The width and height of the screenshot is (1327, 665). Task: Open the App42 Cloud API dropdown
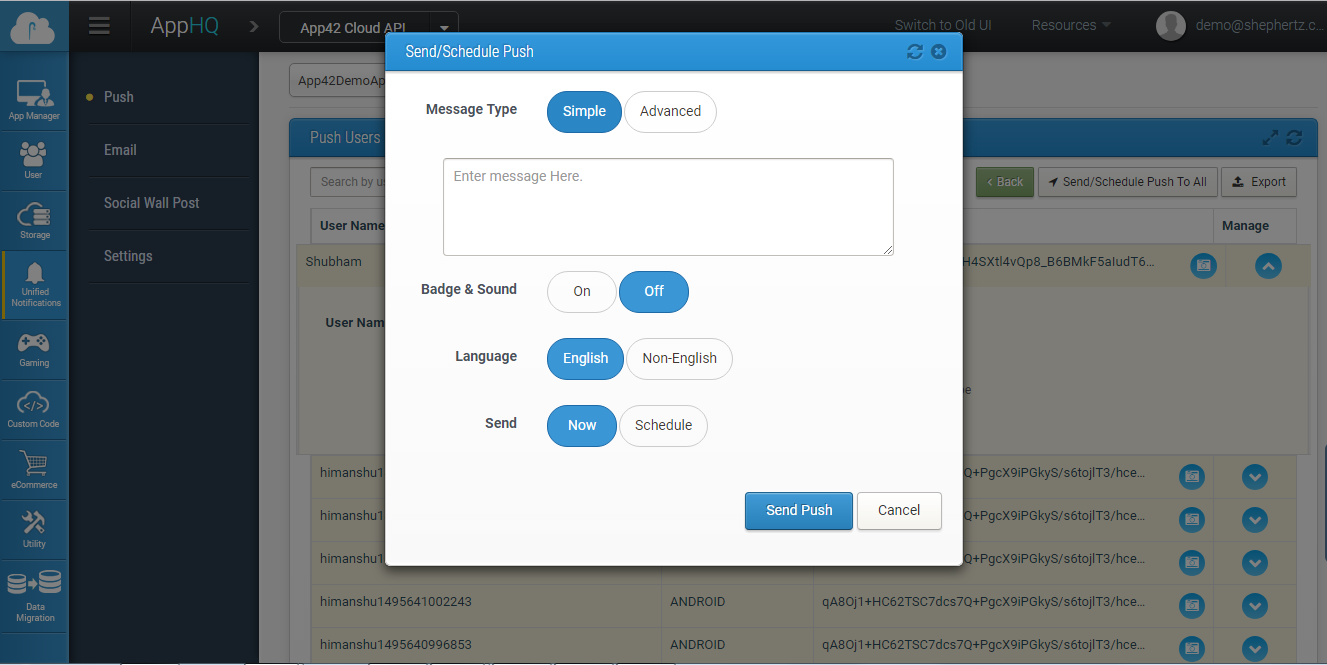coord(443,28)
